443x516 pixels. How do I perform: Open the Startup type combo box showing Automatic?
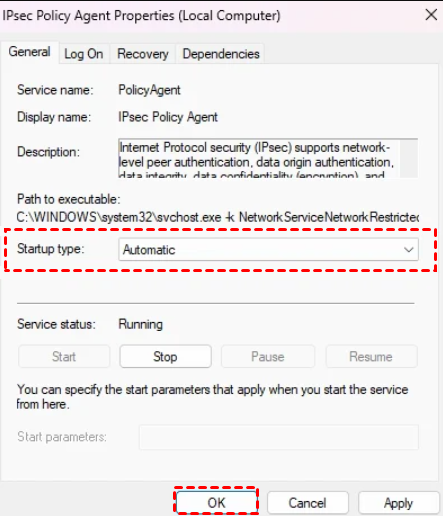[x=268, y=249]
